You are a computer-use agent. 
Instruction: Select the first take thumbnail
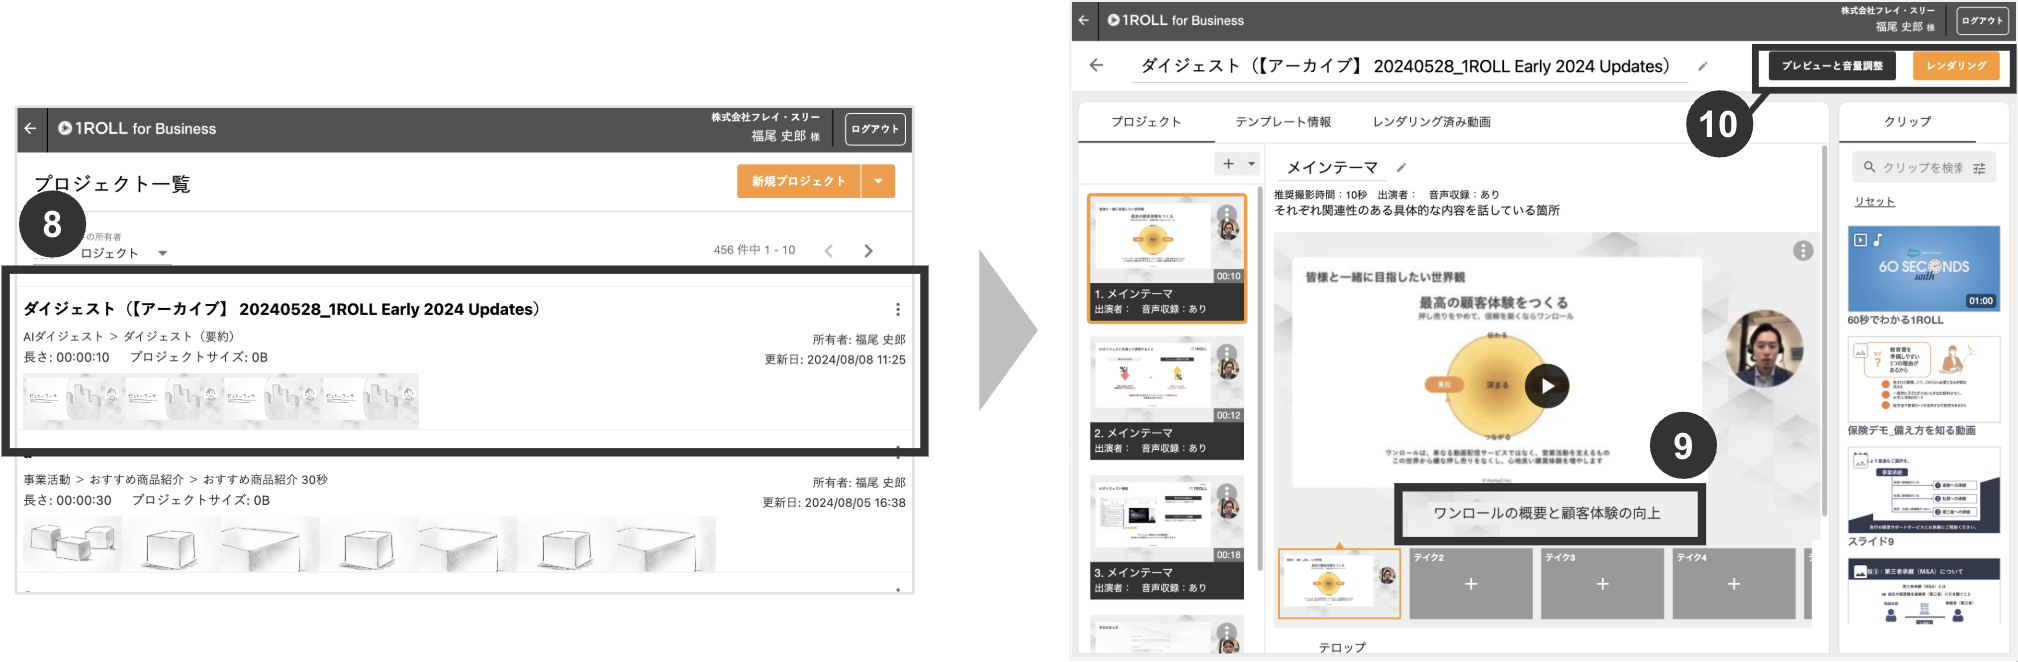pyautogui.click(x=1339, y=583)
